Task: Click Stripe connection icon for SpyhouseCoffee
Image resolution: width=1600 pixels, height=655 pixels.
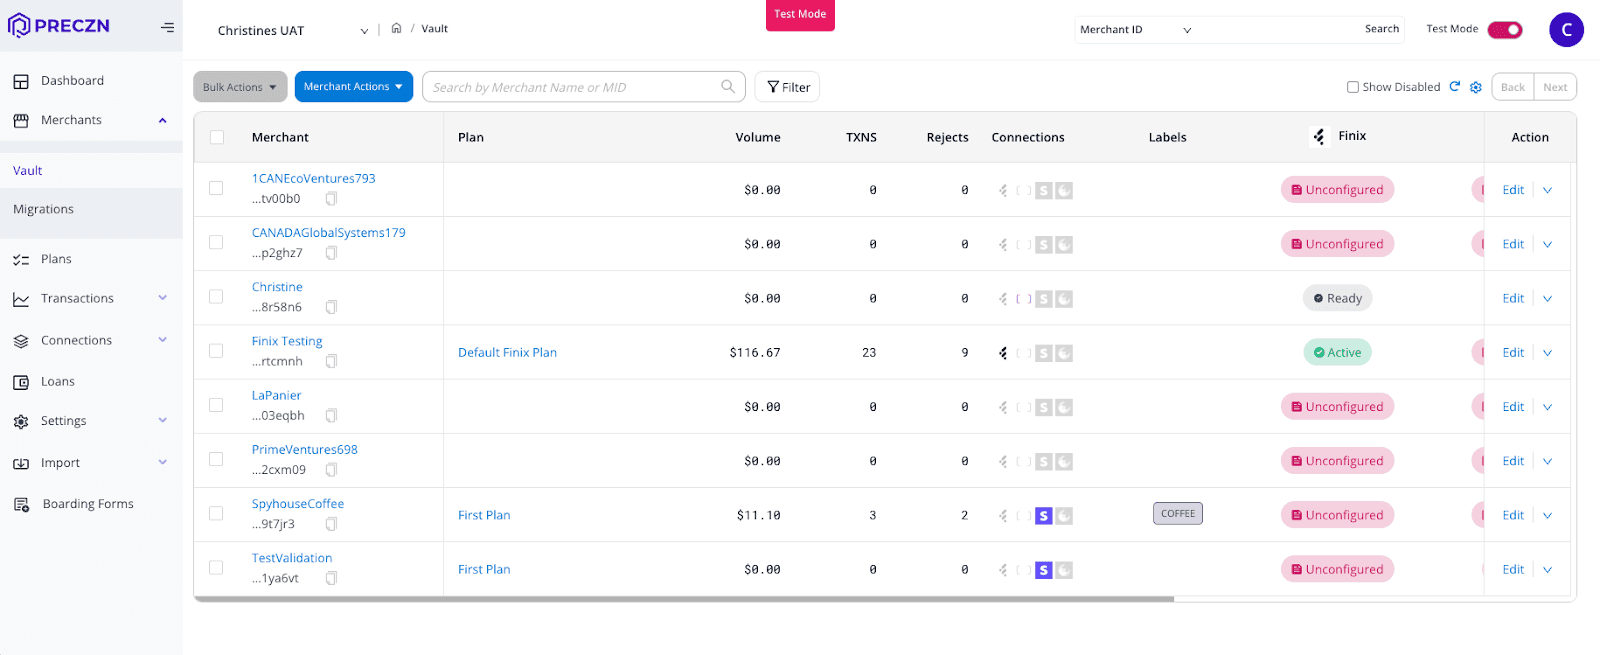Action: tap(1043, 515)
